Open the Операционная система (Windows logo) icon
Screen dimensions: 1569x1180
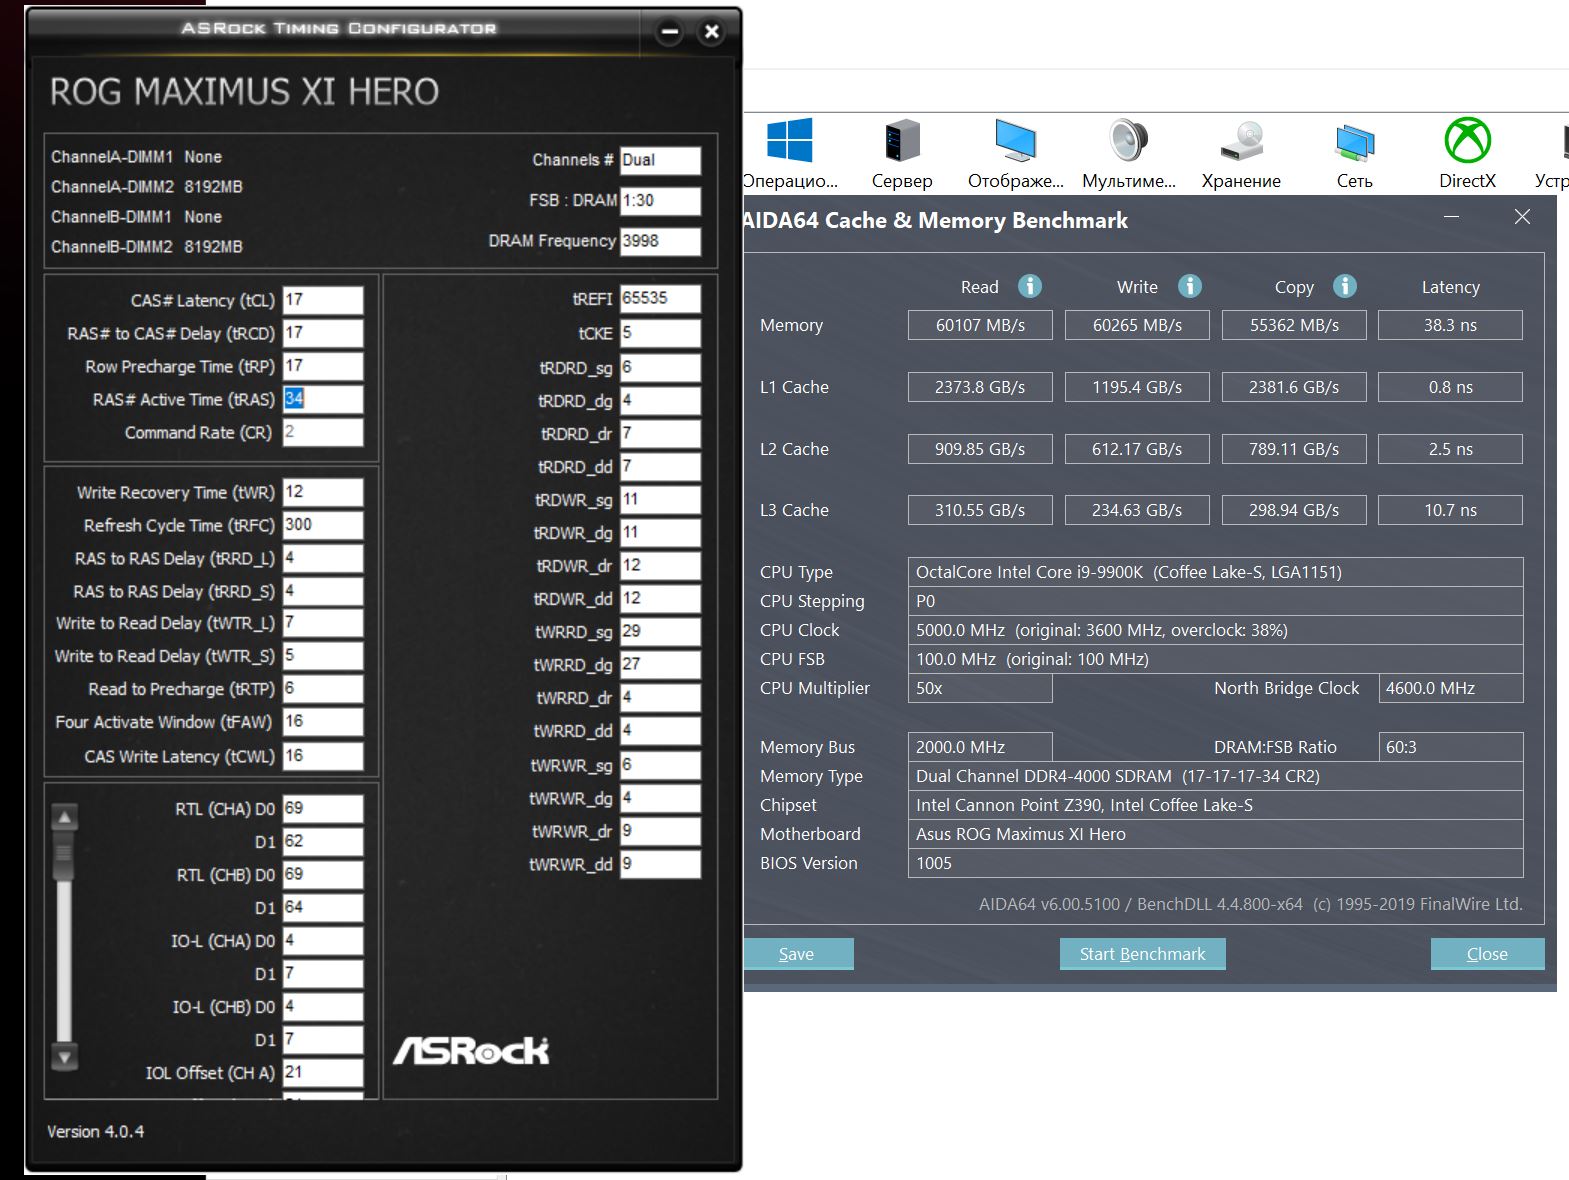(790, 140)
